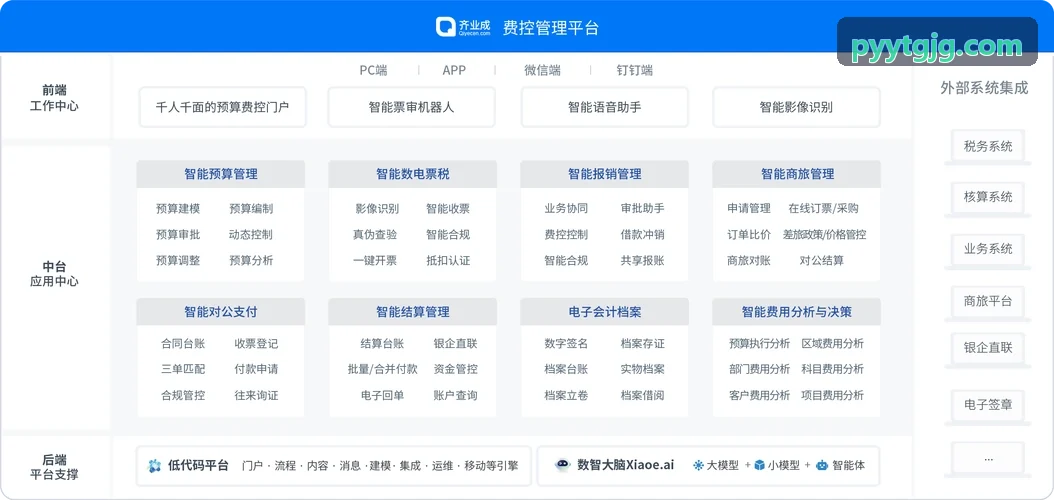Open the 智能票审机器人 card
Viewport: 1054px width, 500px height.
[411, 107]
